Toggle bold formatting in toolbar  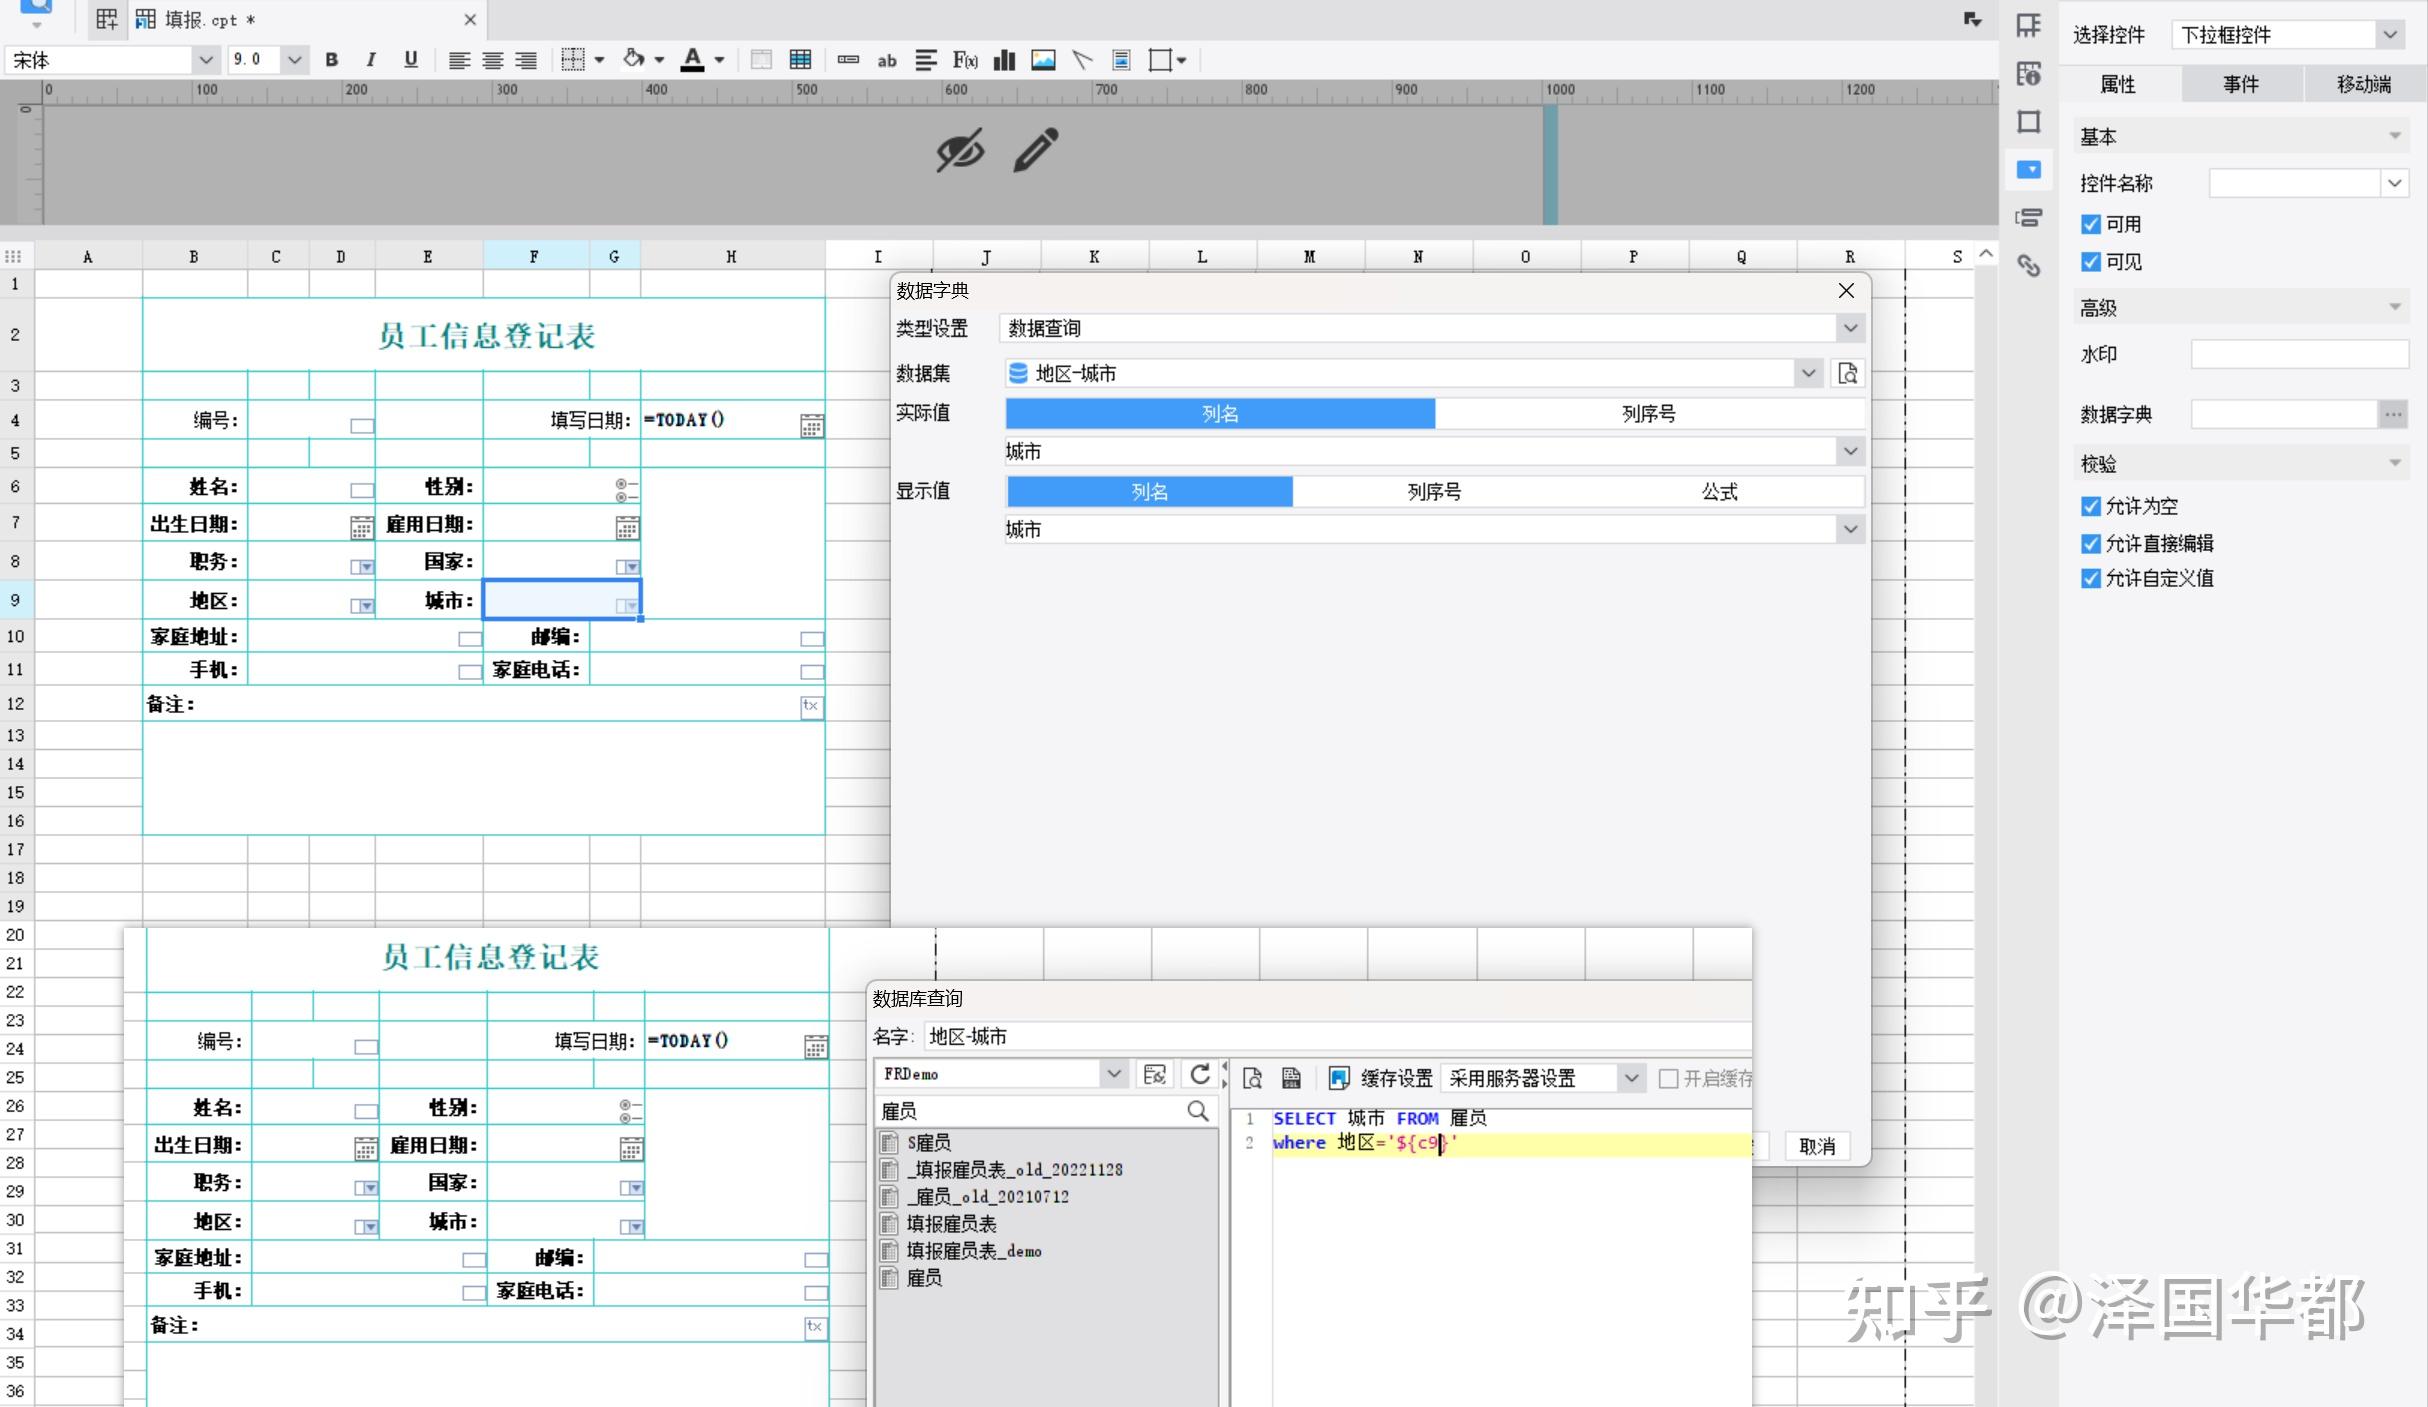332,60
